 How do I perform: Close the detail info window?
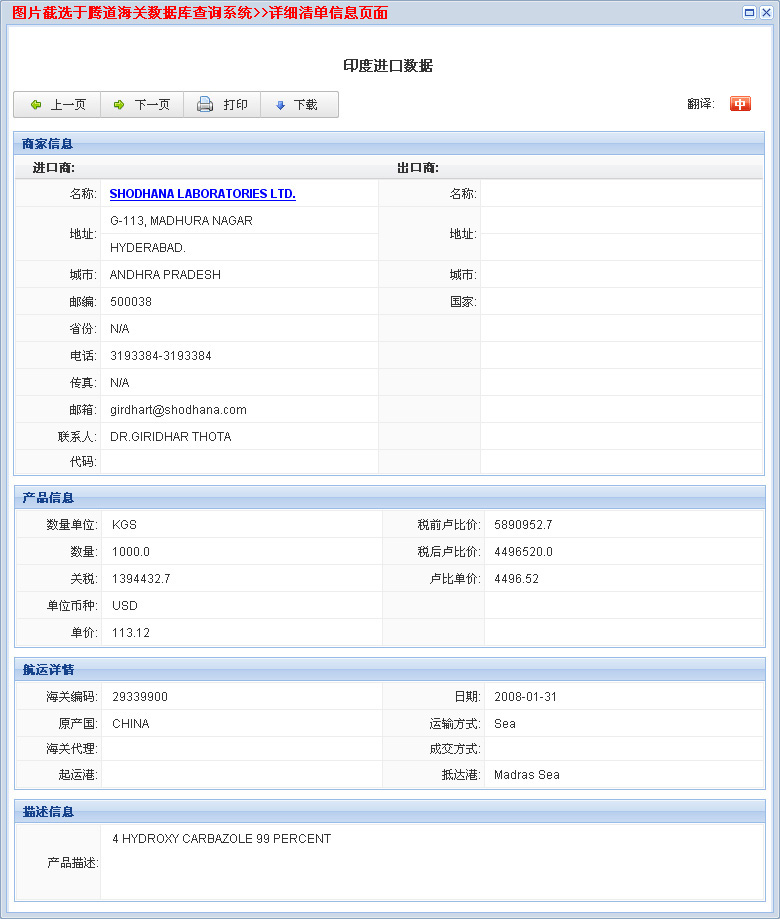[x=766, y=13]
